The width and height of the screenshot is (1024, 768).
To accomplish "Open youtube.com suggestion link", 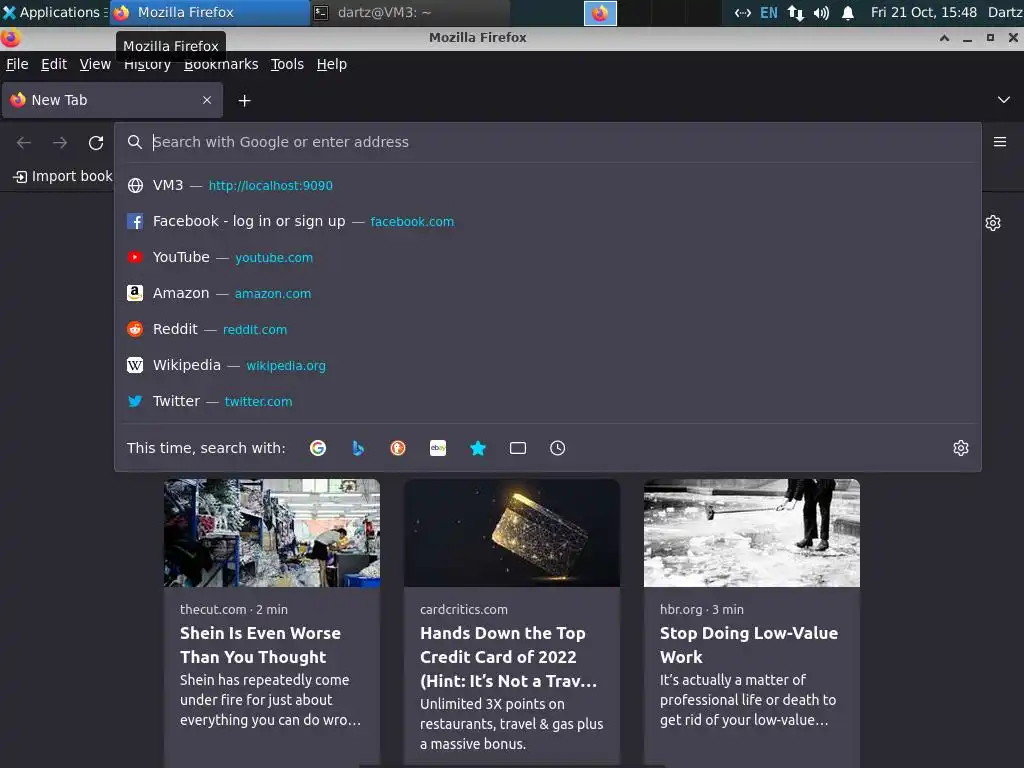I will pos(274,257).
